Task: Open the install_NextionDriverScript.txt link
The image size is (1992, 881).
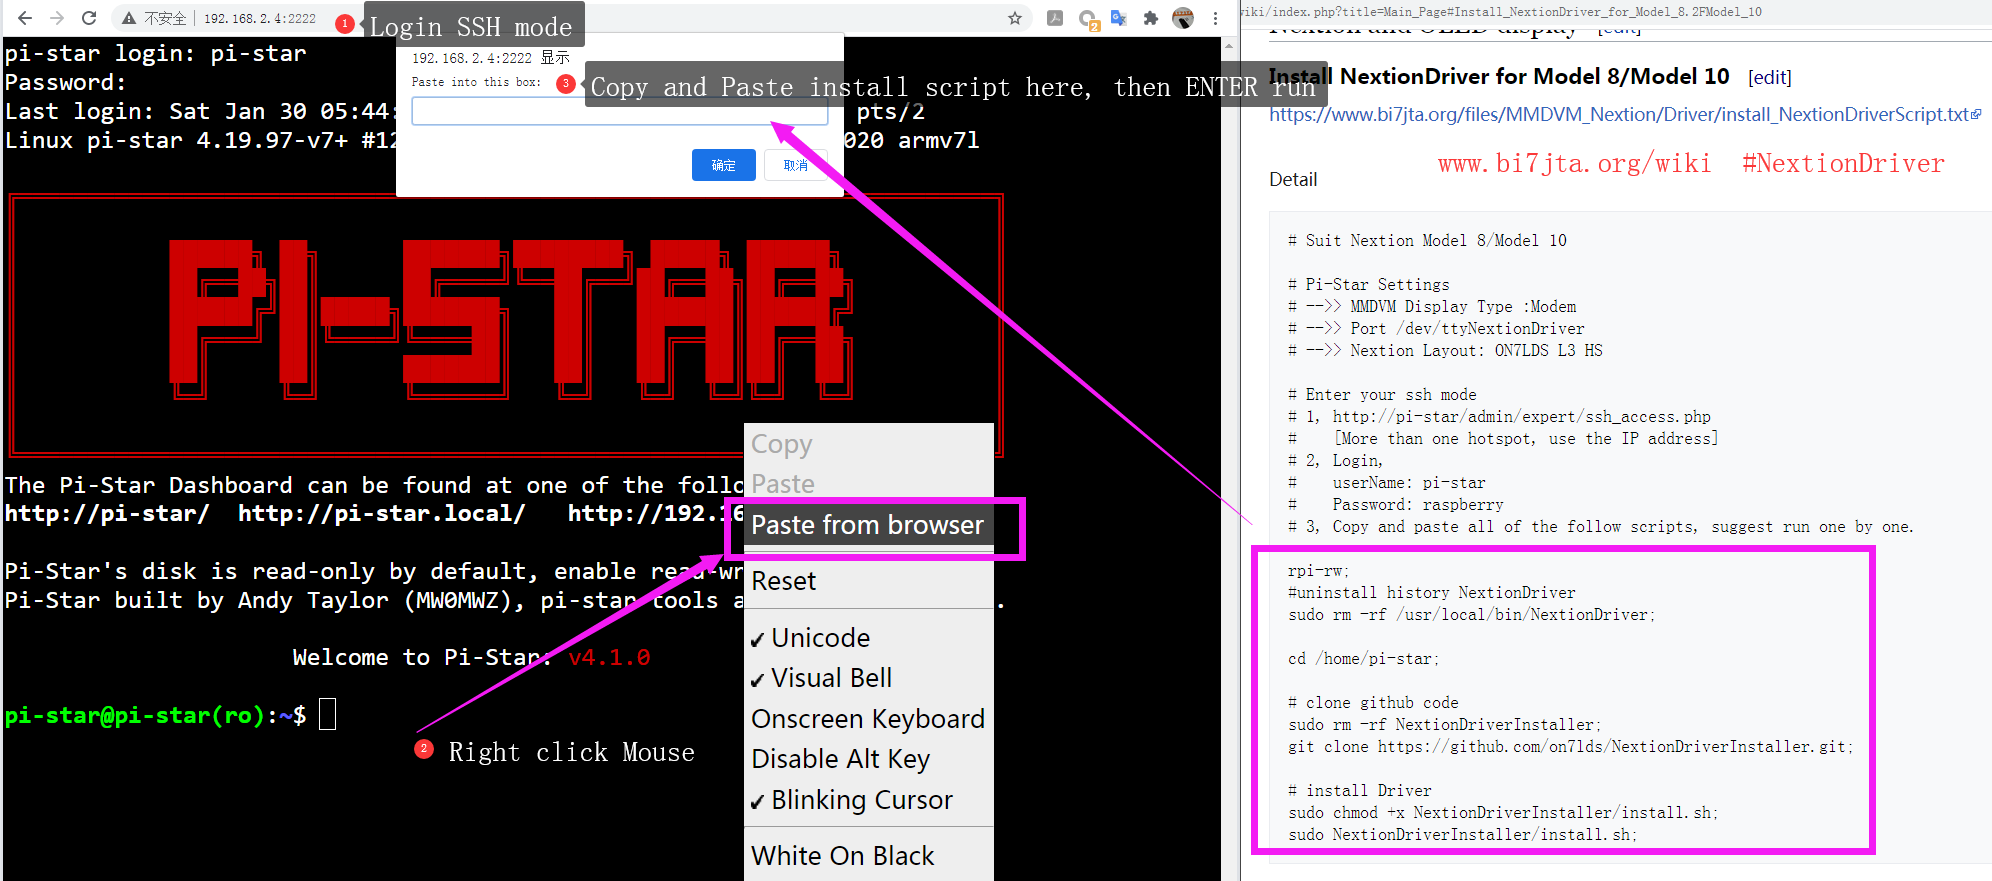Action: (x=1619, y=114)
